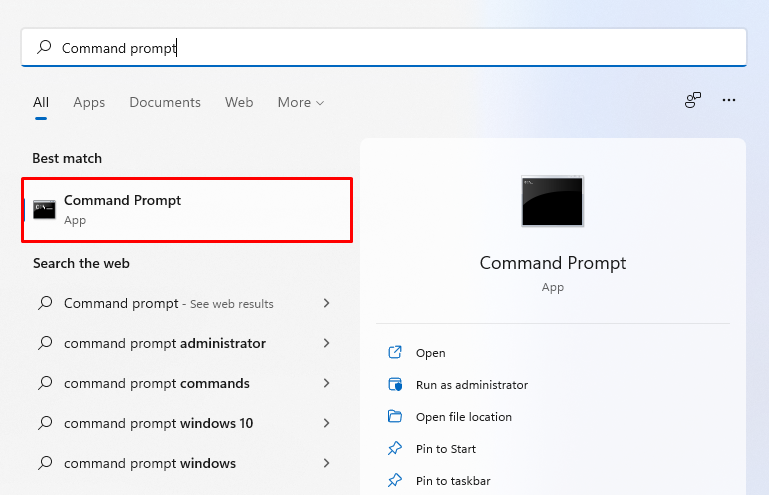769x495 pixels.
Task: Click the search magnifier icon in search box
Action: tap(44, 48)
